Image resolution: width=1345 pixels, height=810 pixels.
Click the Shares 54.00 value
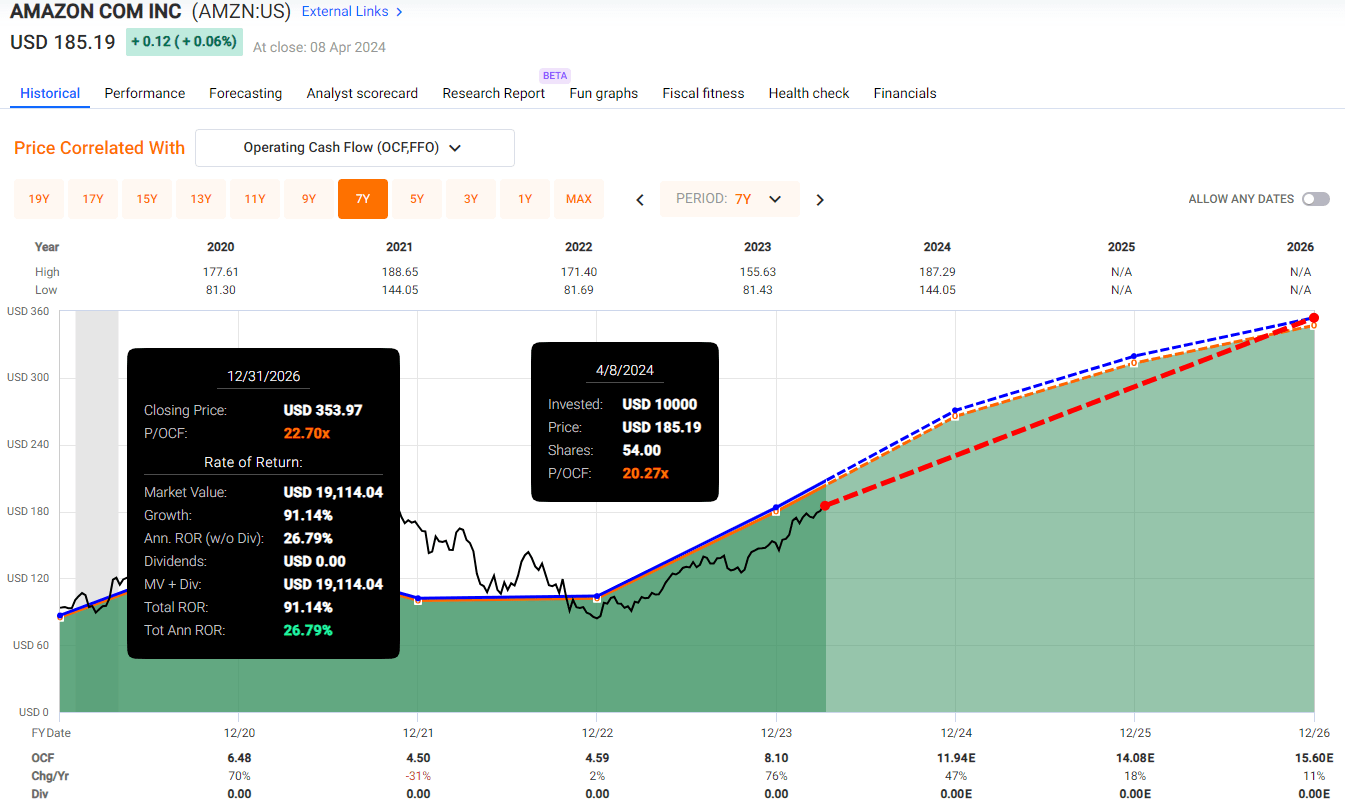(x=642, y=450)
